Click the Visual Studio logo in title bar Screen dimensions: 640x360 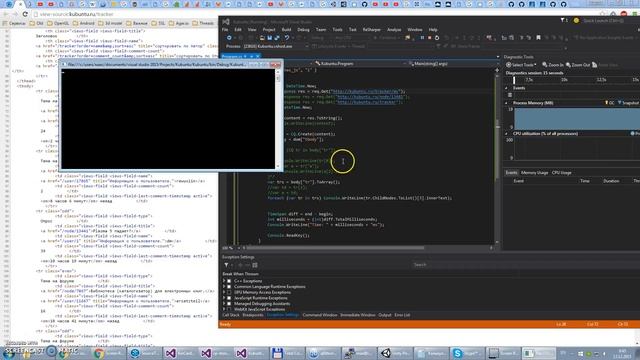pyautogui.click(x=226, y=22)
